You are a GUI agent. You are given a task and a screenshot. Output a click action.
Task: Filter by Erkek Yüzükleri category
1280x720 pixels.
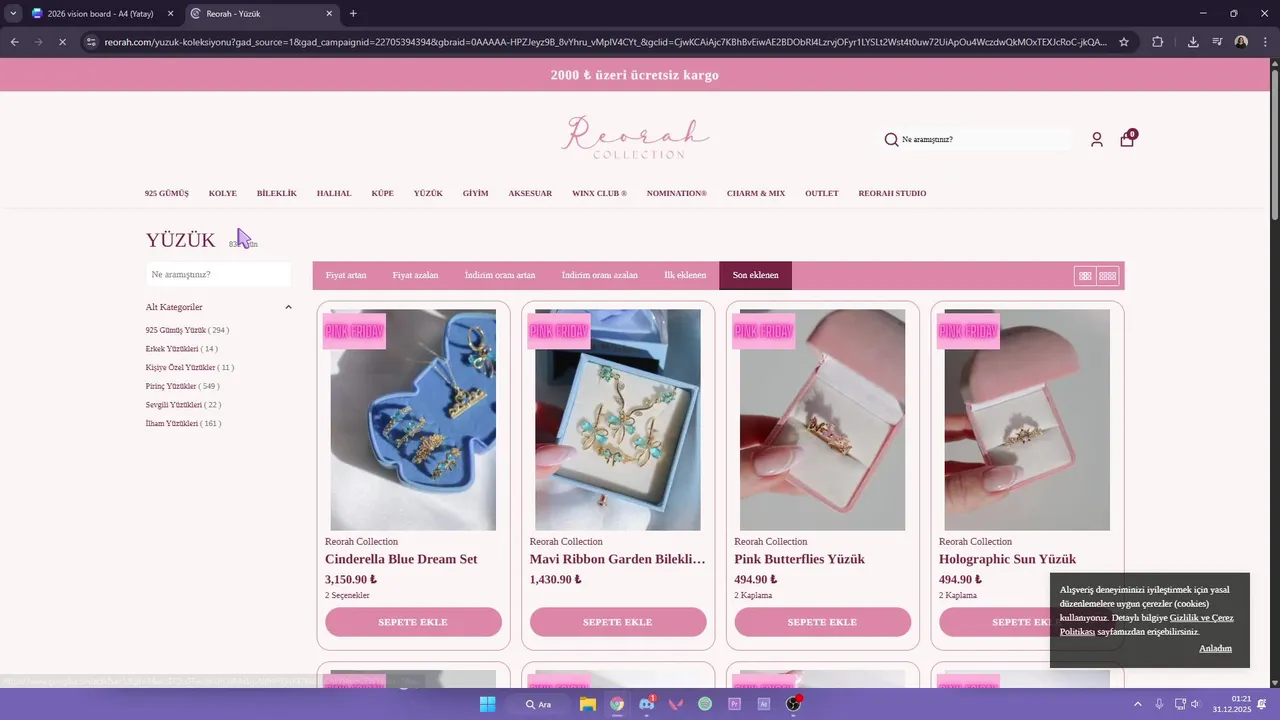click(182, 349)
